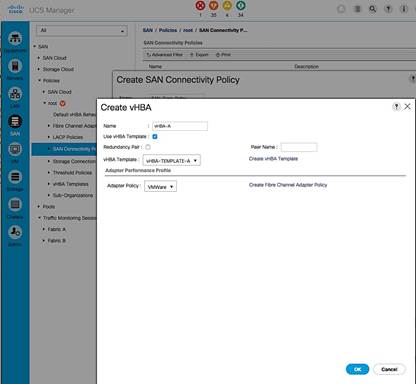Enable the Redundancy Pair option
The width and height of the screenshot is (416, 384).
click(x=148, y=147)
